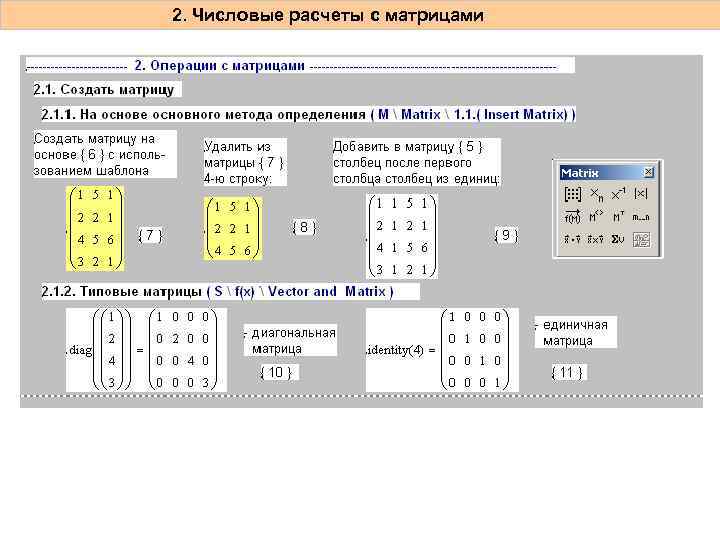Viewport: 720px width, 540px height.
Task: Click the '2.1. Создать матрицу' heading
Action: (104, 89)
